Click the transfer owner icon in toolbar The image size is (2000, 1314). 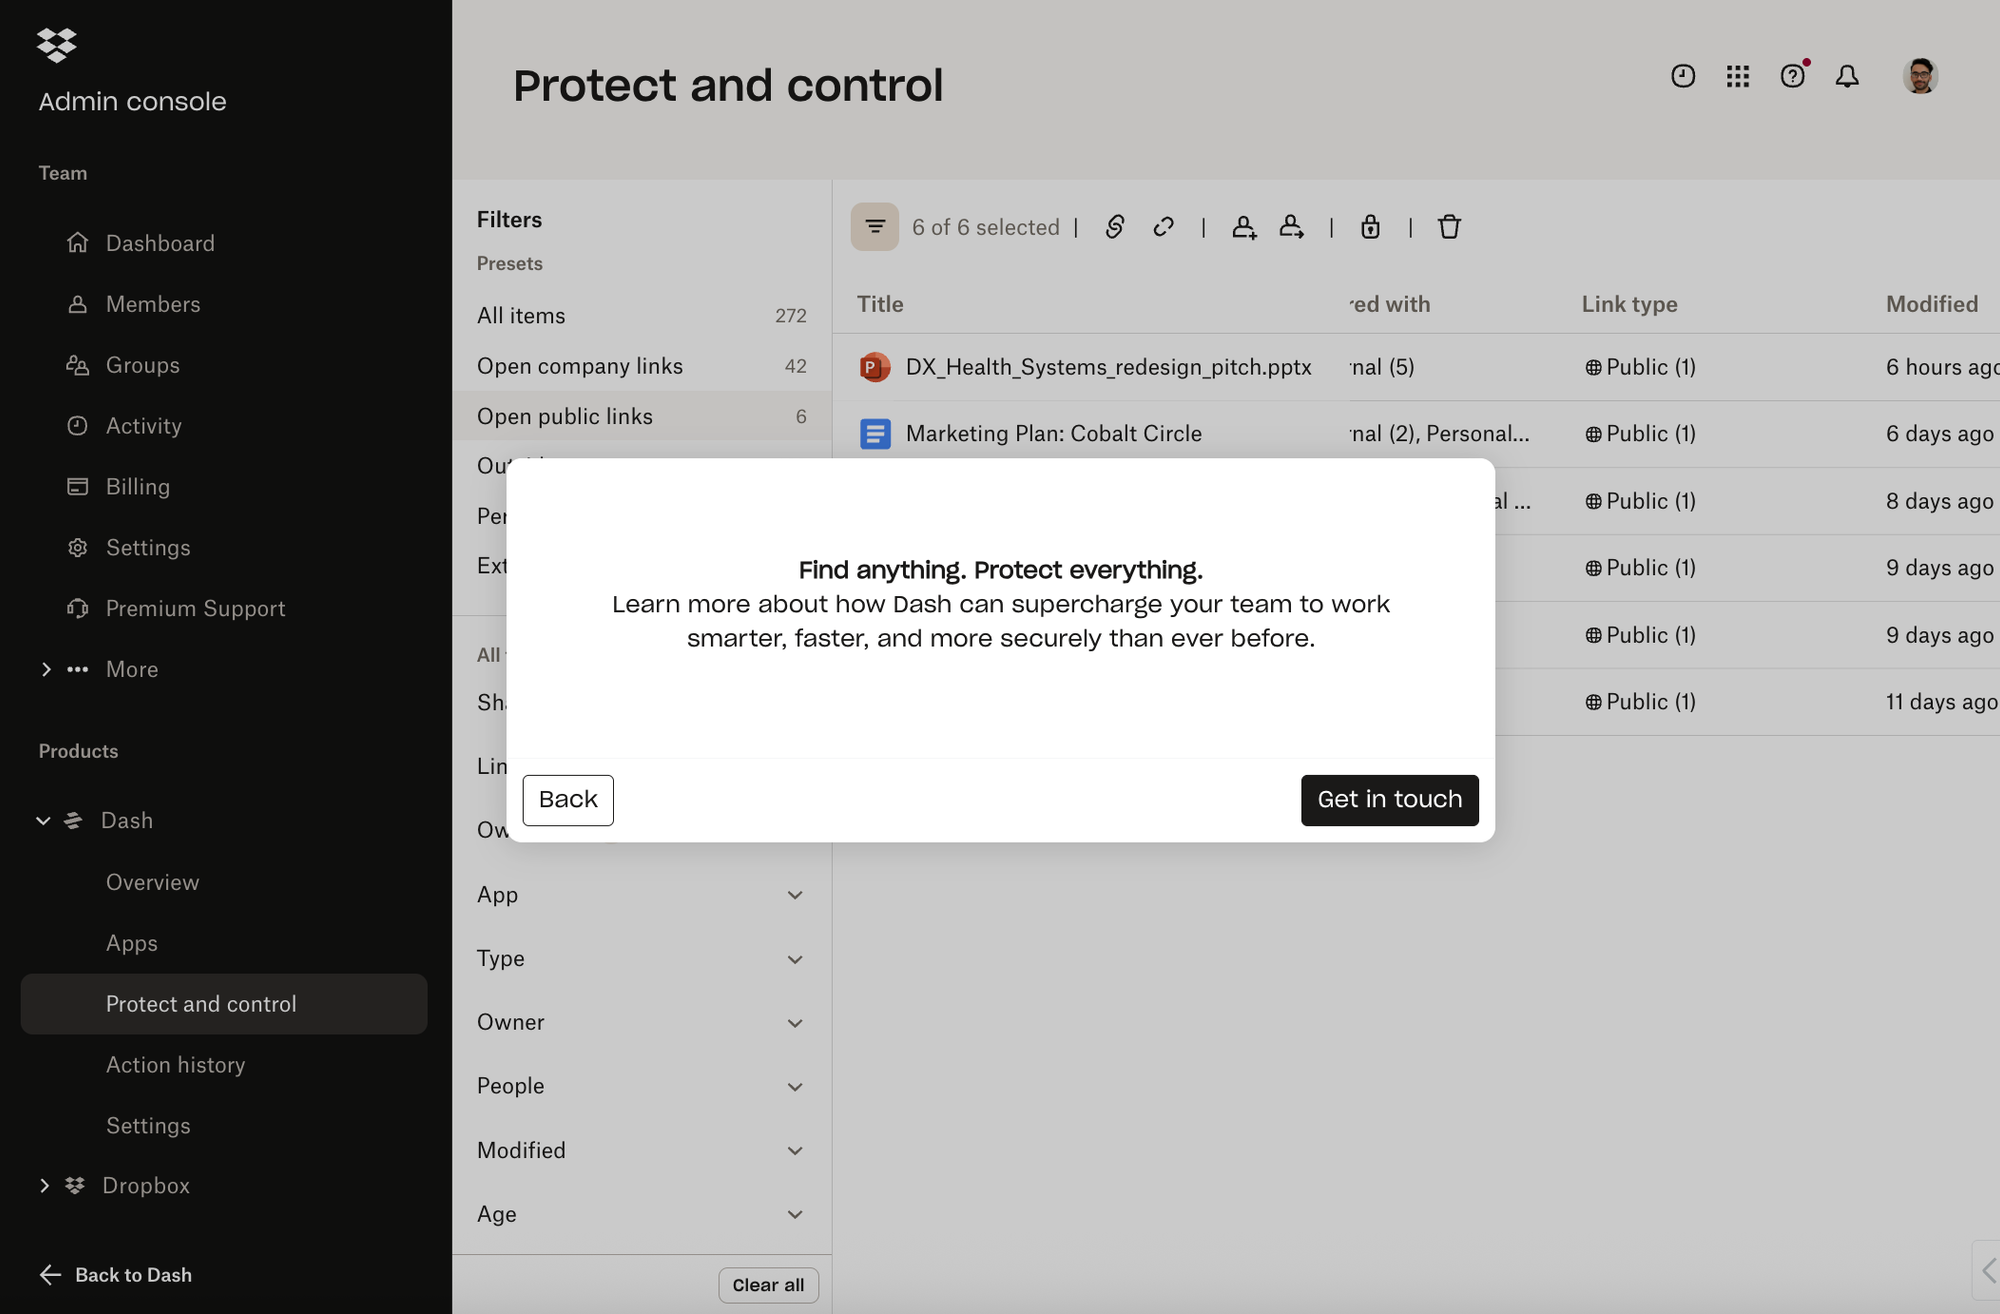(1291, 227)
